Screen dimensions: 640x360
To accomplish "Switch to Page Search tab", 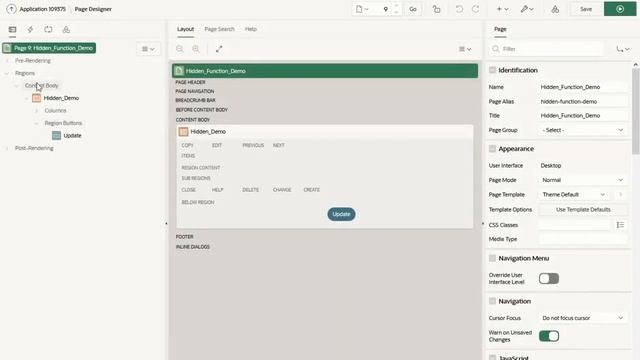I will point(220,29).
